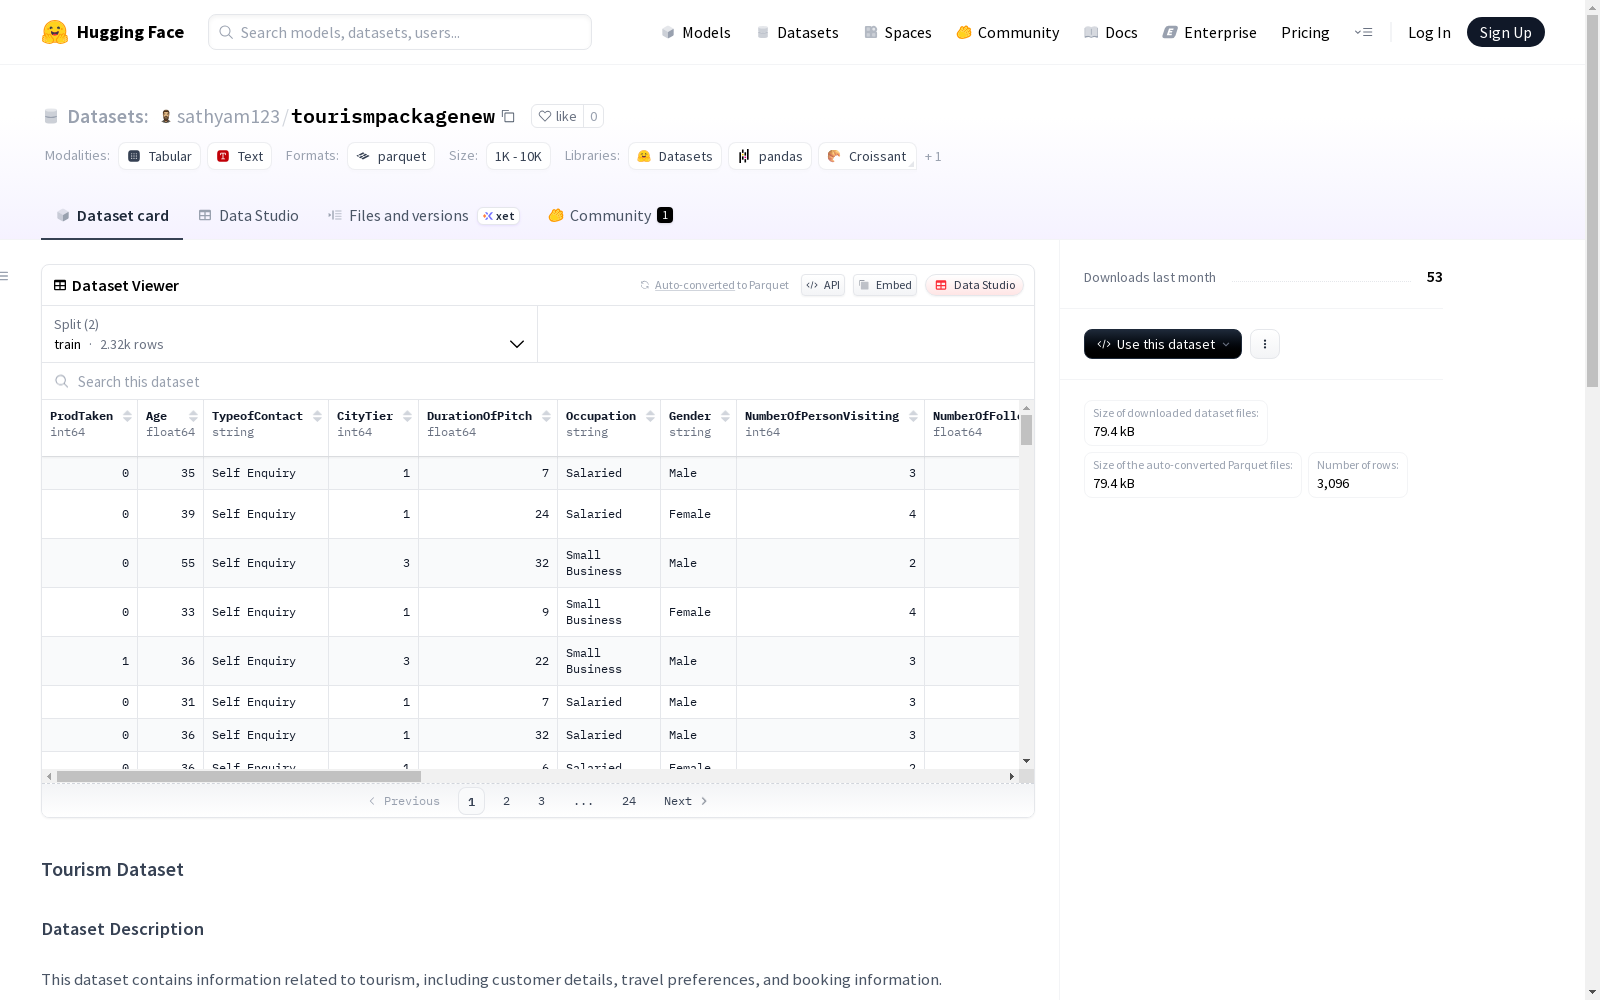Click the table's vertical scrollbar thumb

click(x=1026, y=430)
